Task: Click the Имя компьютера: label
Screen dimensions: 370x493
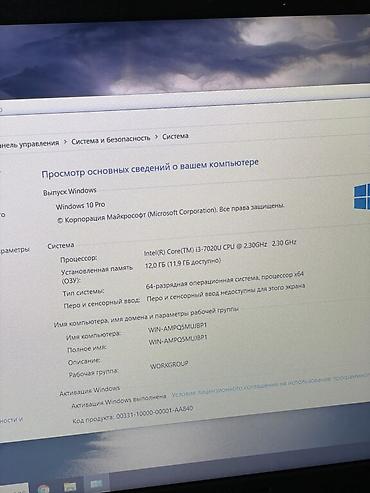Action: click(x=94, y=336)
